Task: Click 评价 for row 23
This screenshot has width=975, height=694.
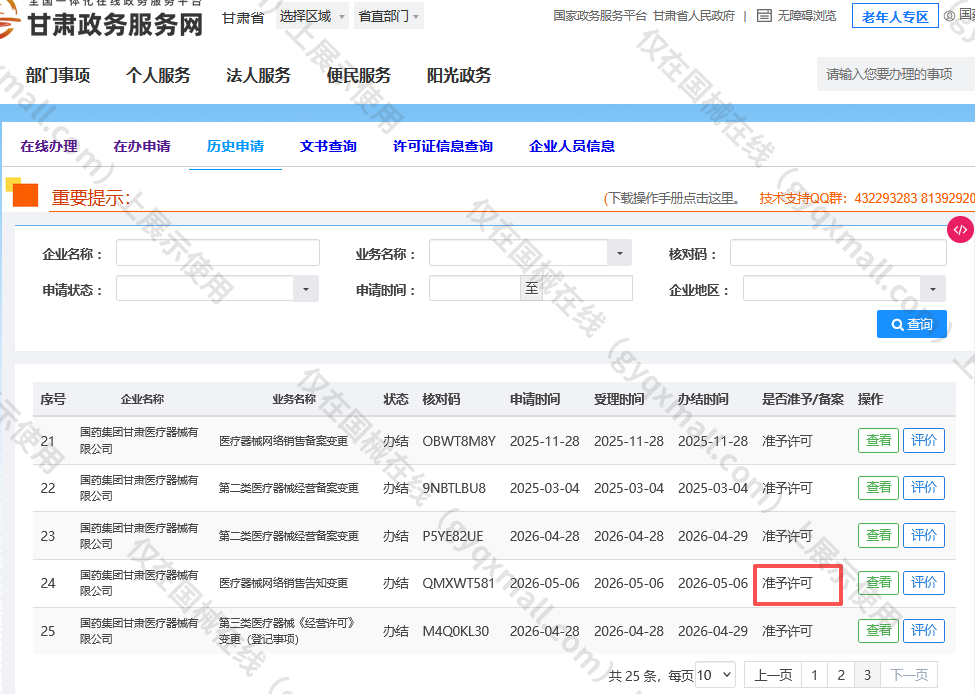Action: click(923, 535)
